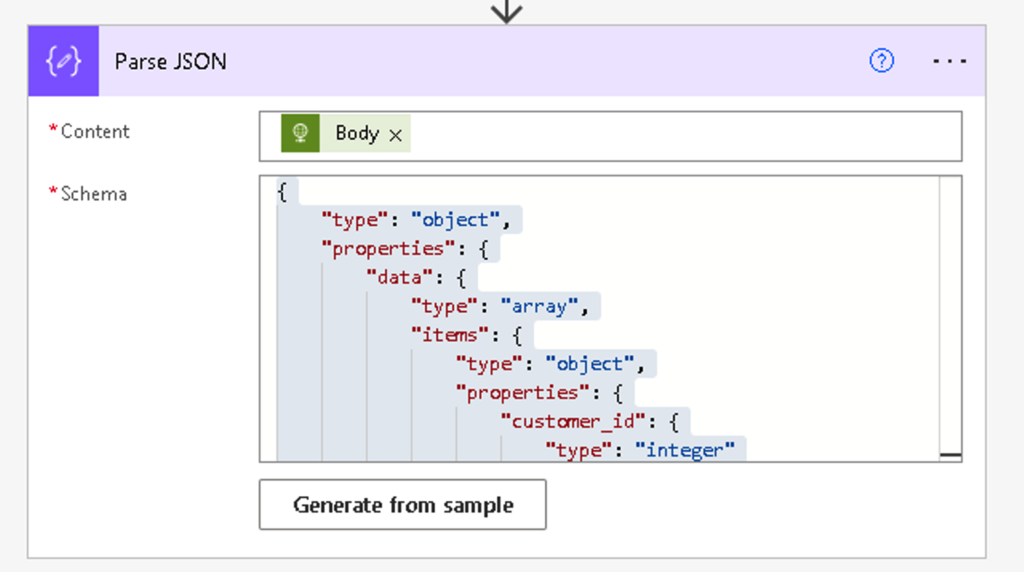The image size is (1024, 572).
Task: Click the Parse JSON title header
Action: pyautogui.click(x=170, y=61)
